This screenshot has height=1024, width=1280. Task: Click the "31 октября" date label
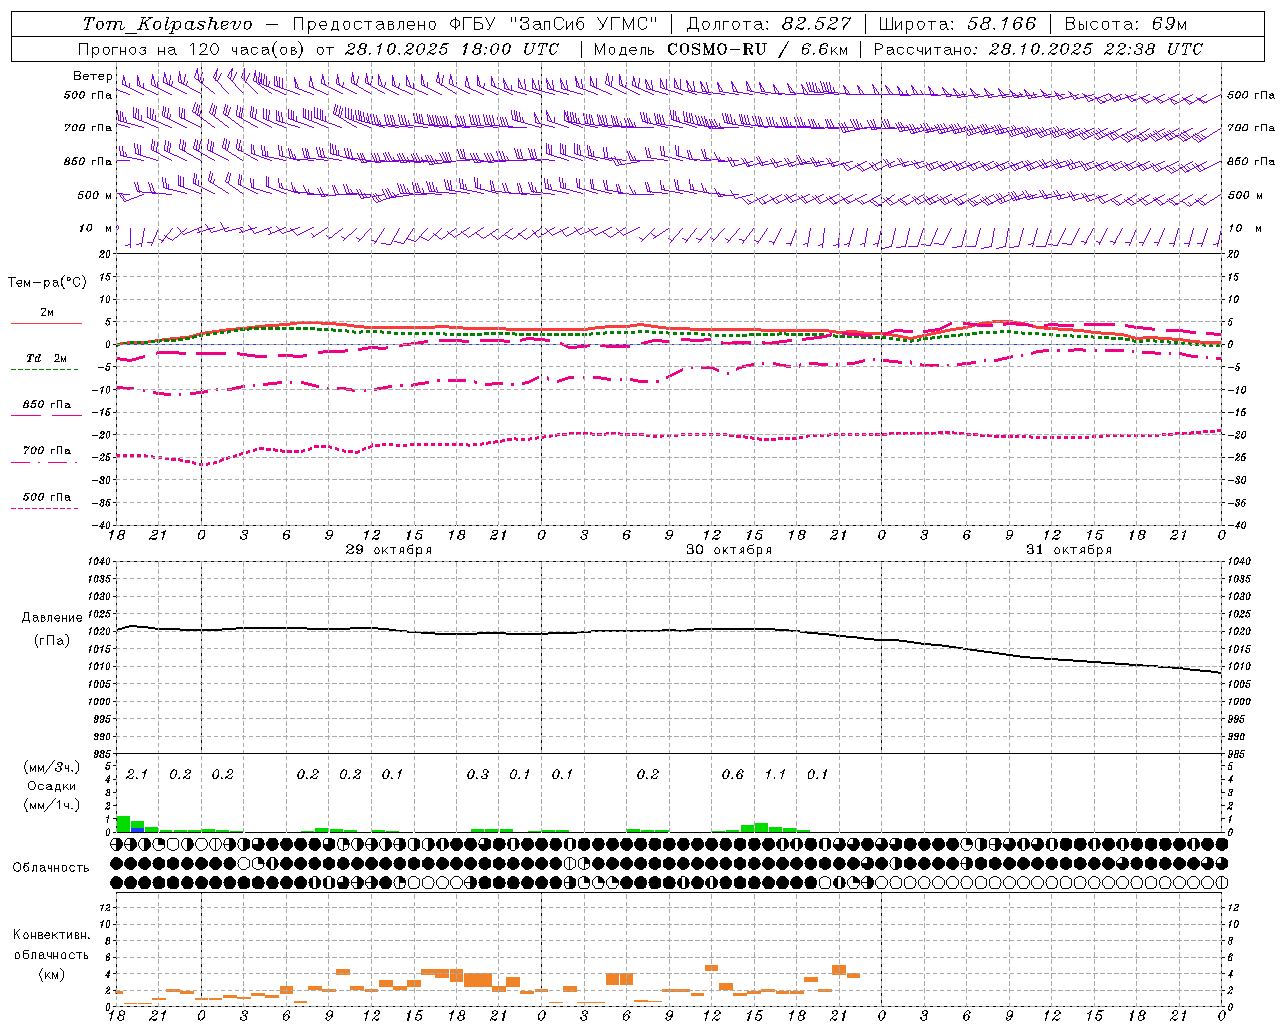[1069, 550]
